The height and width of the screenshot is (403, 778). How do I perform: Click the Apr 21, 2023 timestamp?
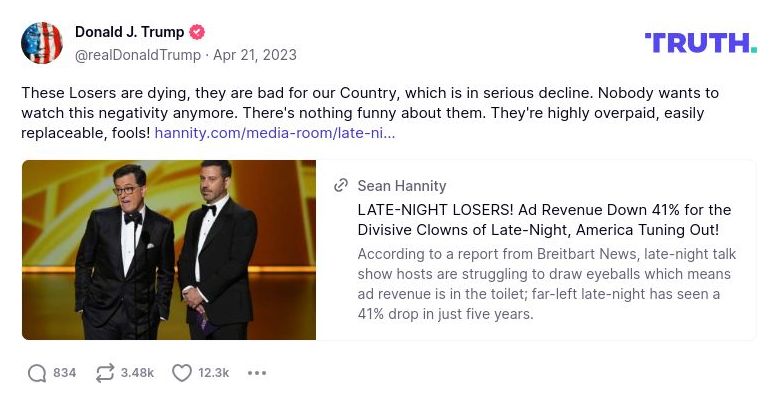pyautogui.click(x=254, y=55)
